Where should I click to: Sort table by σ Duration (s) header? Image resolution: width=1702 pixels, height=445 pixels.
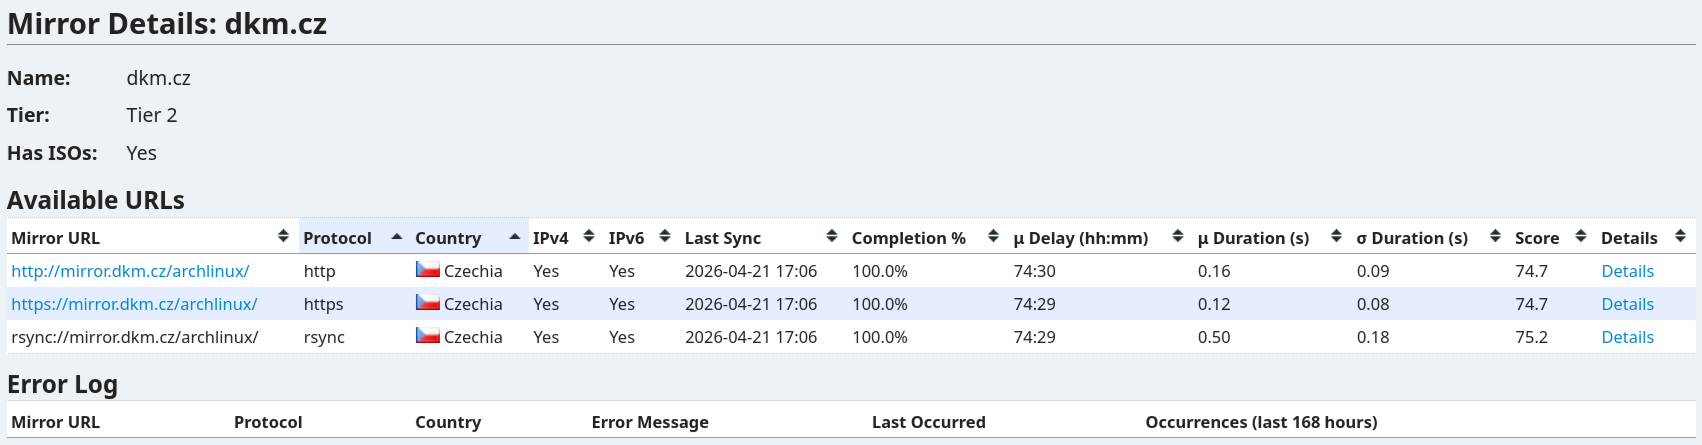[1412, 238]
